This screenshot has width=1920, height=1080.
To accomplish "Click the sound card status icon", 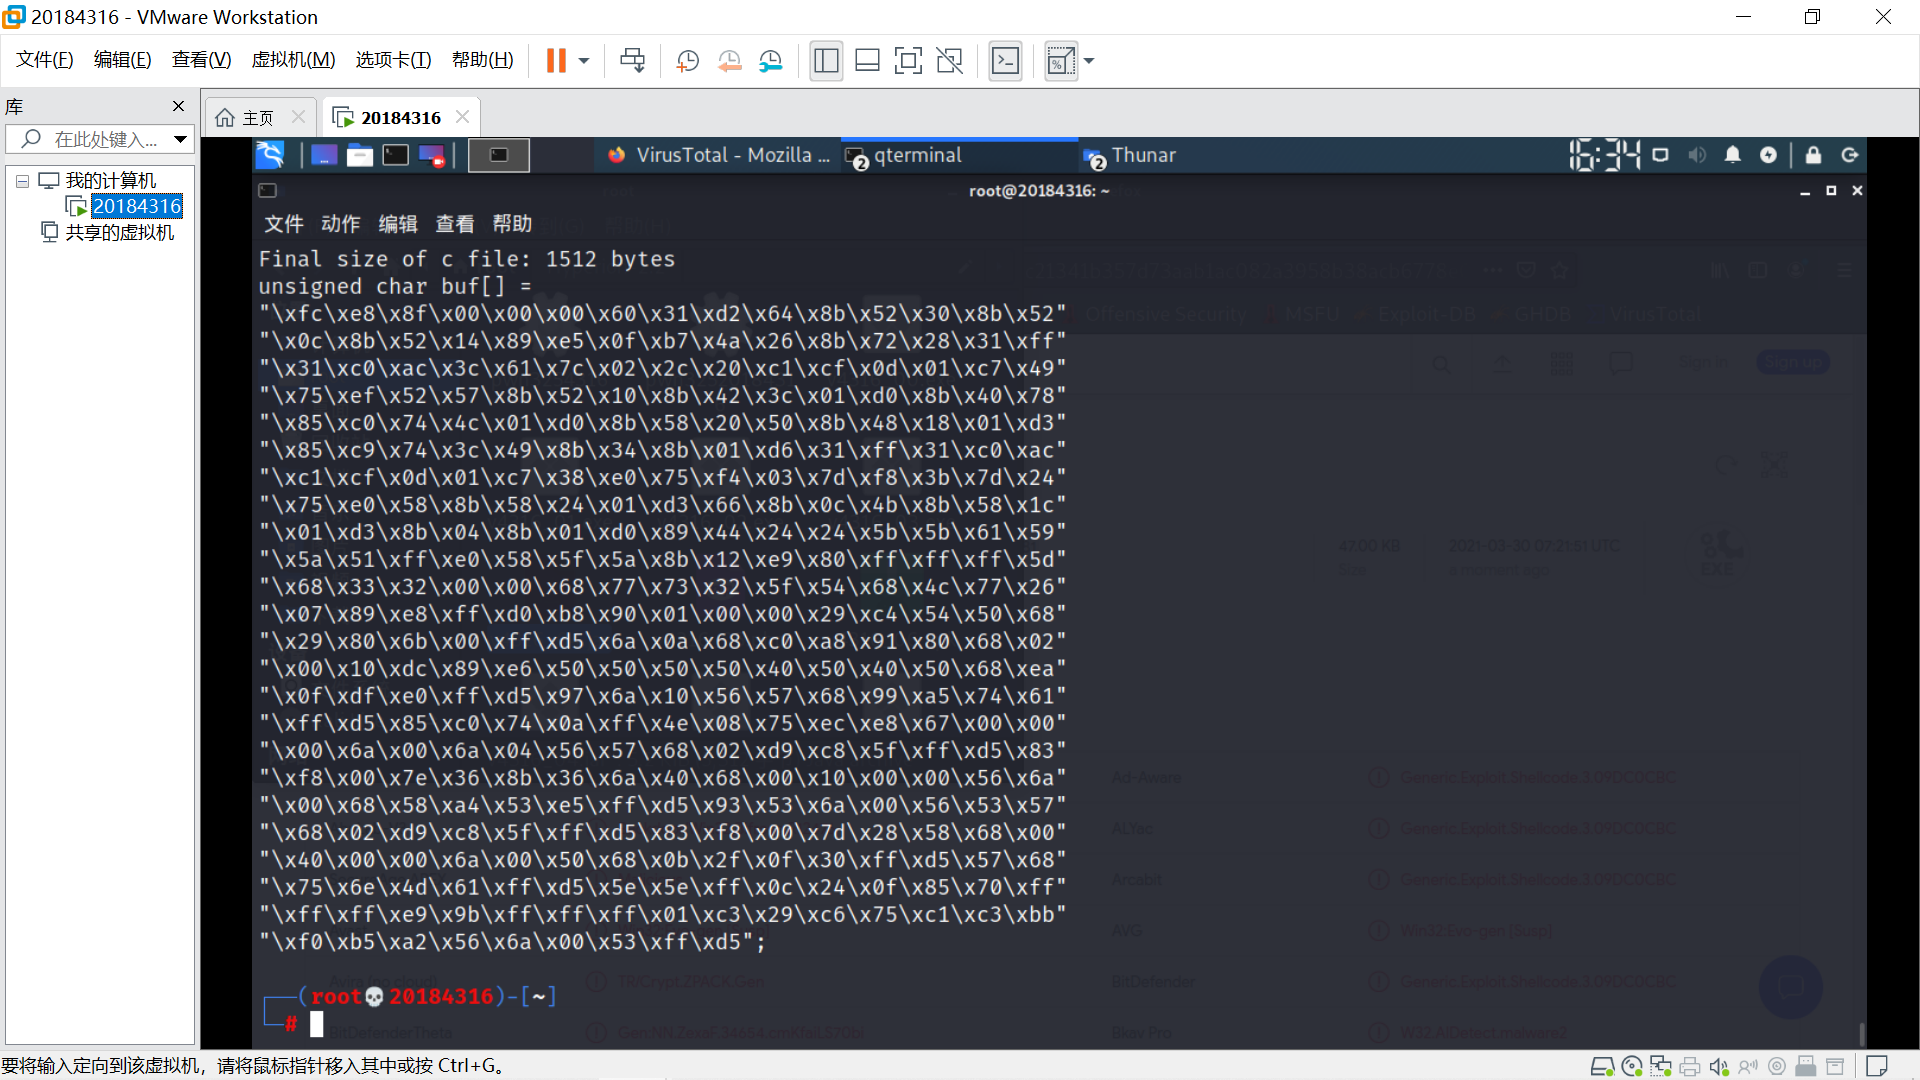I will click(1718, 1067).
